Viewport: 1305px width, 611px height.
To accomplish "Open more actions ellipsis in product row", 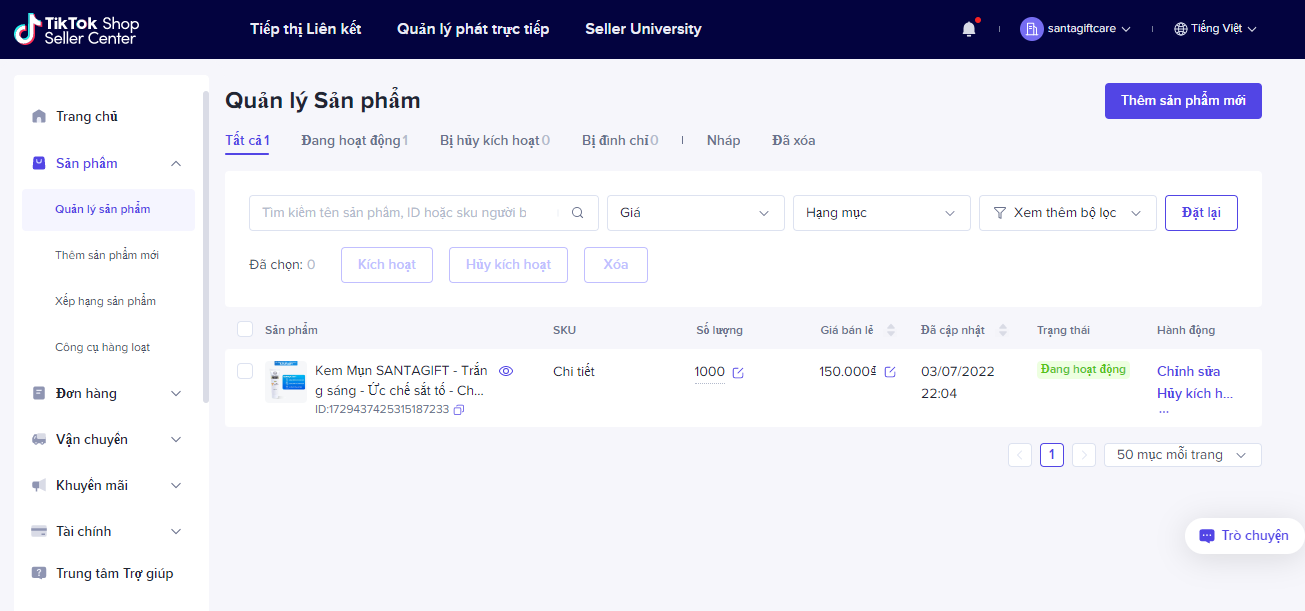I will click(1163, 410).
